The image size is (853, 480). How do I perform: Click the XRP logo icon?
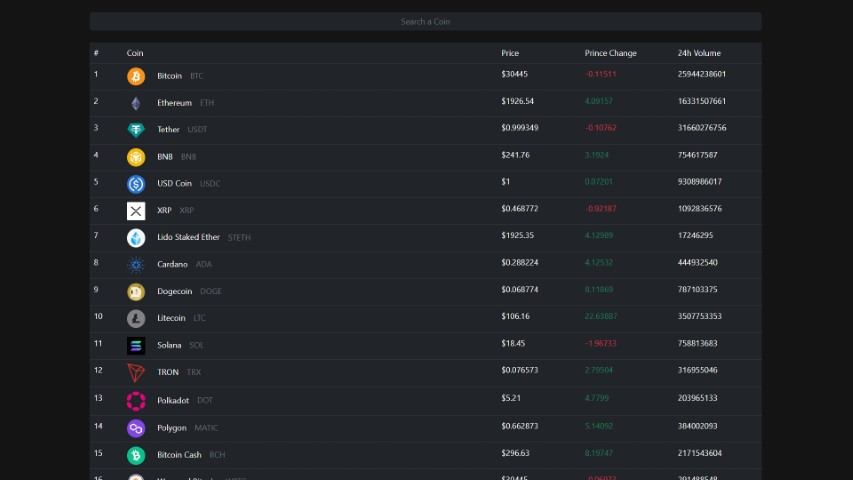136,211
